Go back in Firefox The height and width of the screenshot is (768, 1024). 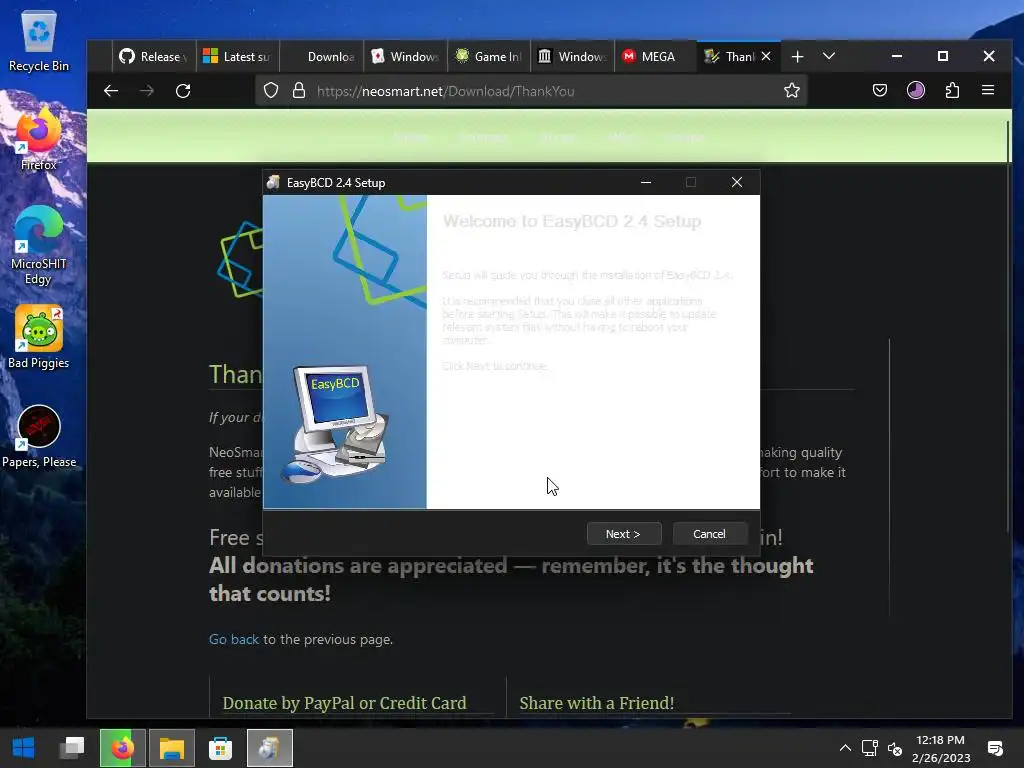(111, 91)
